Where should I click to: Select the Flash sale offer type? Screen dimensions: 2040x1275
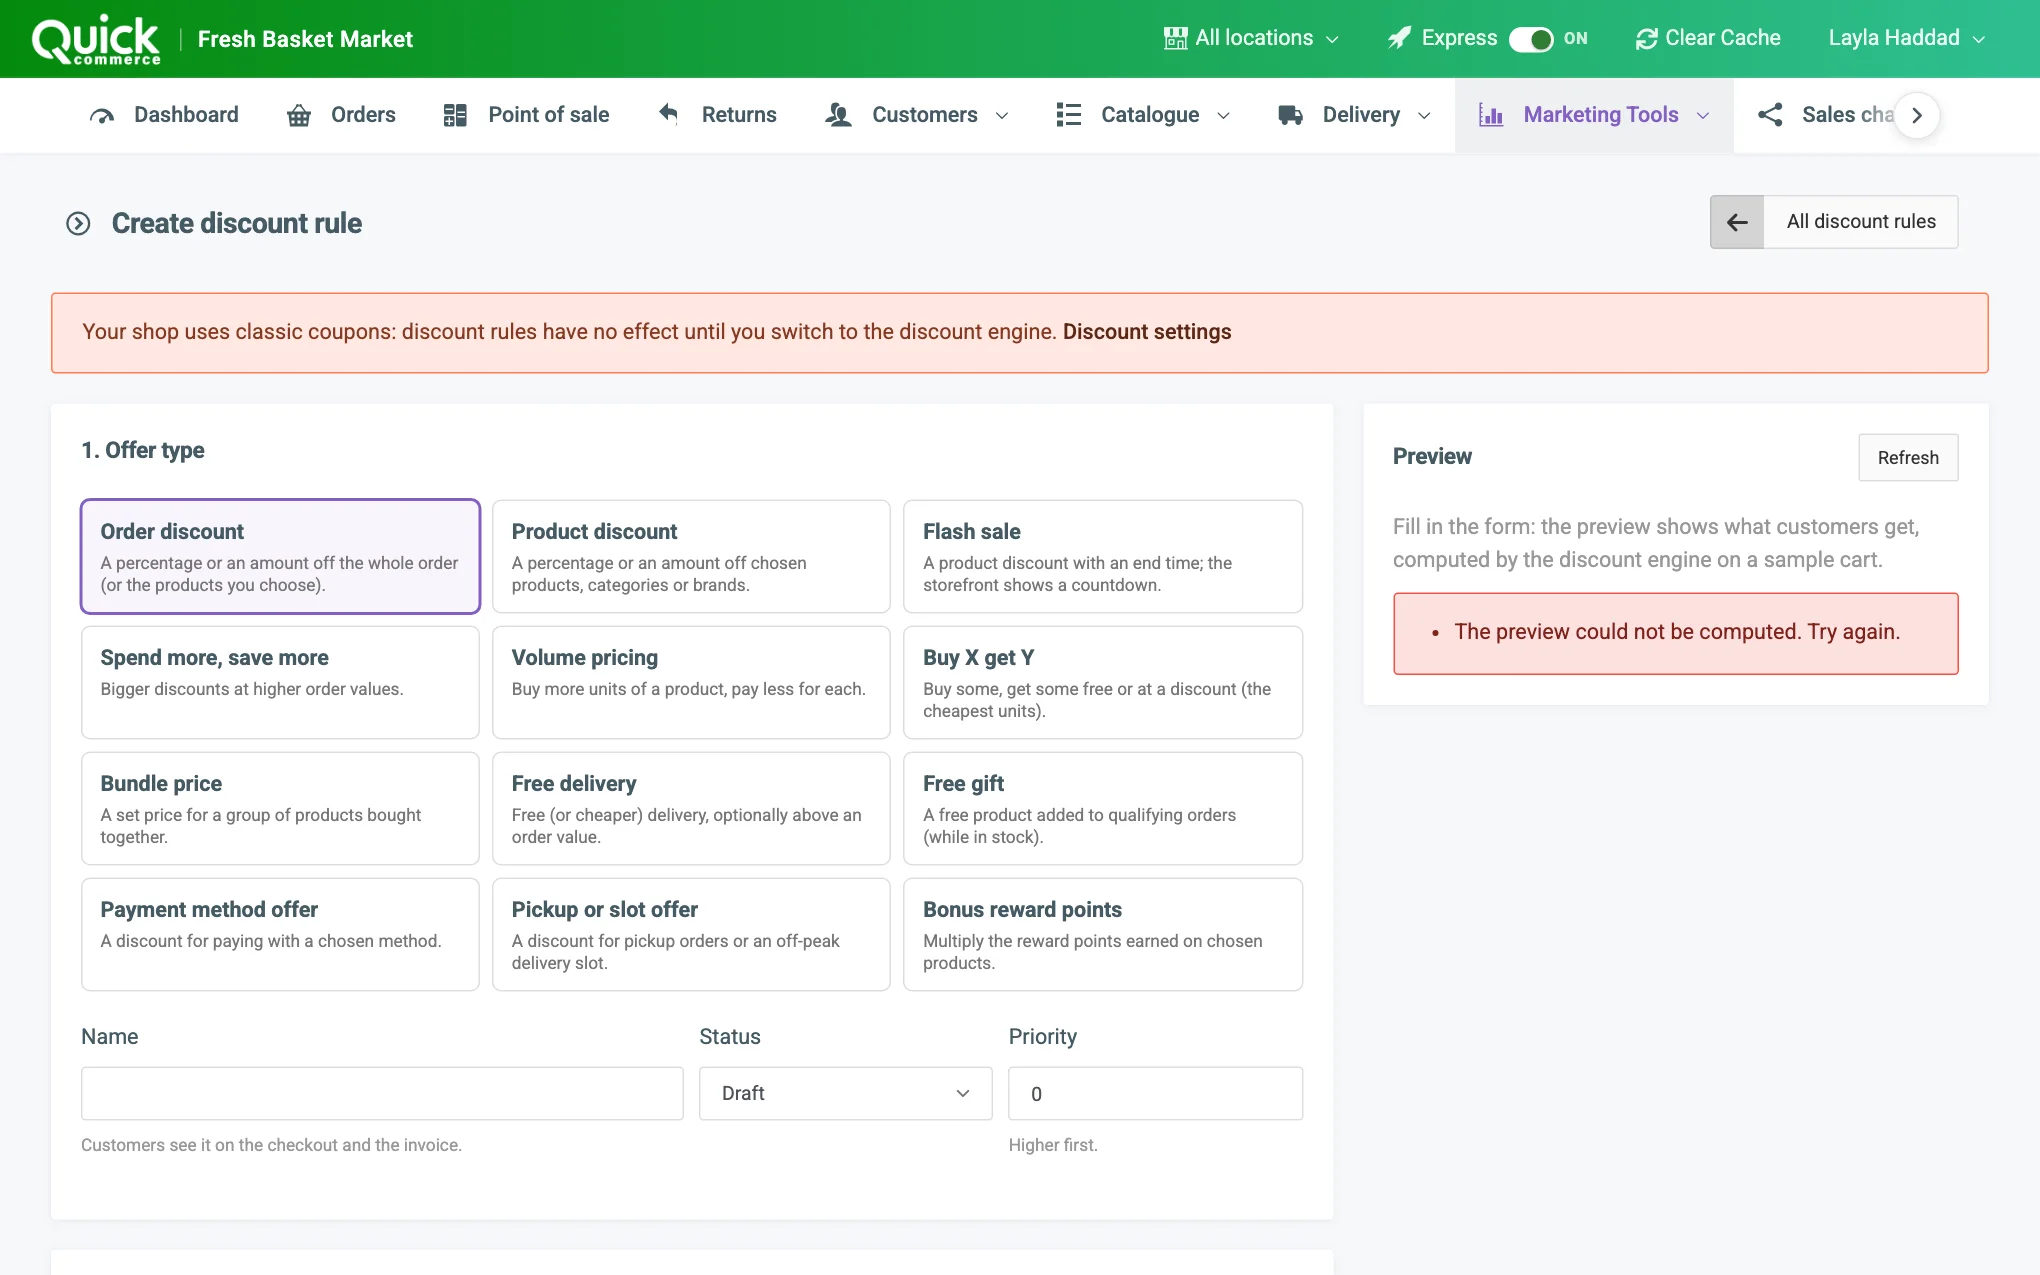click(1103, 556)
